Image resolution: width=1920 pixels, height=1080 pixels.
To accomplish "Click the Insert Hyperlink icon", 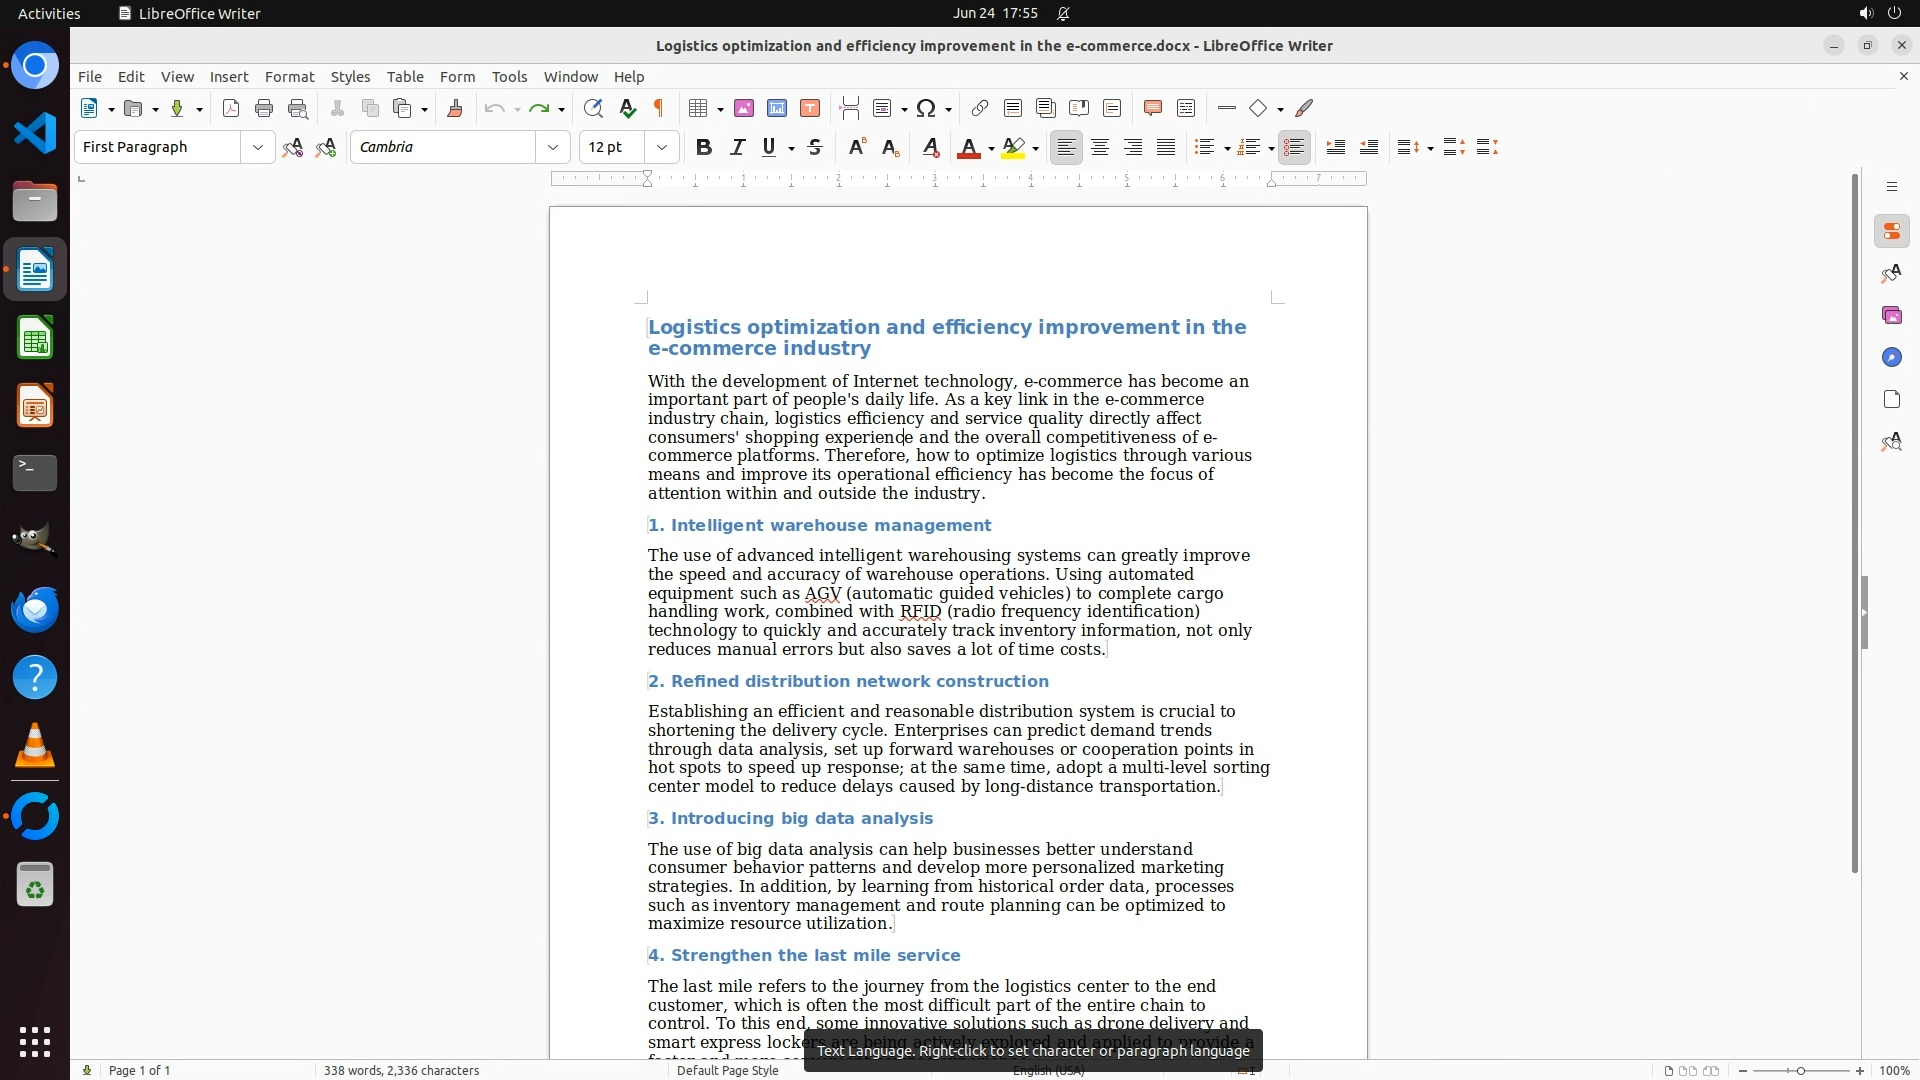I will pyautogui.click(x=980, y=108).
